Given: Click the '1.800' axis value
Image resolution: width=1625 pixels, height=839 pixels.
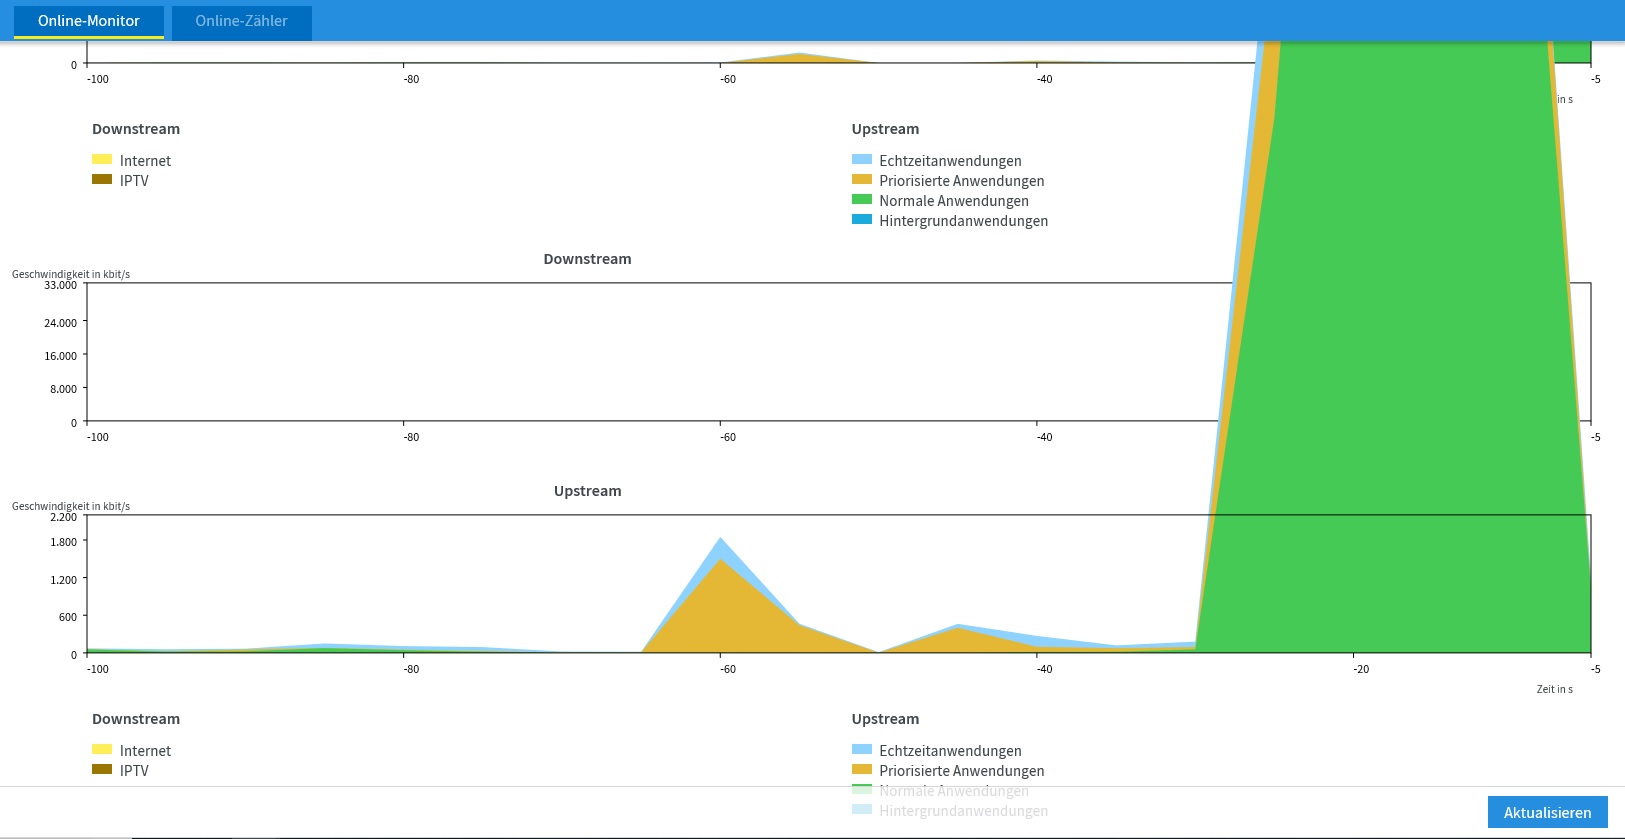Looking at the screenshot, I should pyautogui.click(x=63, y=542).
